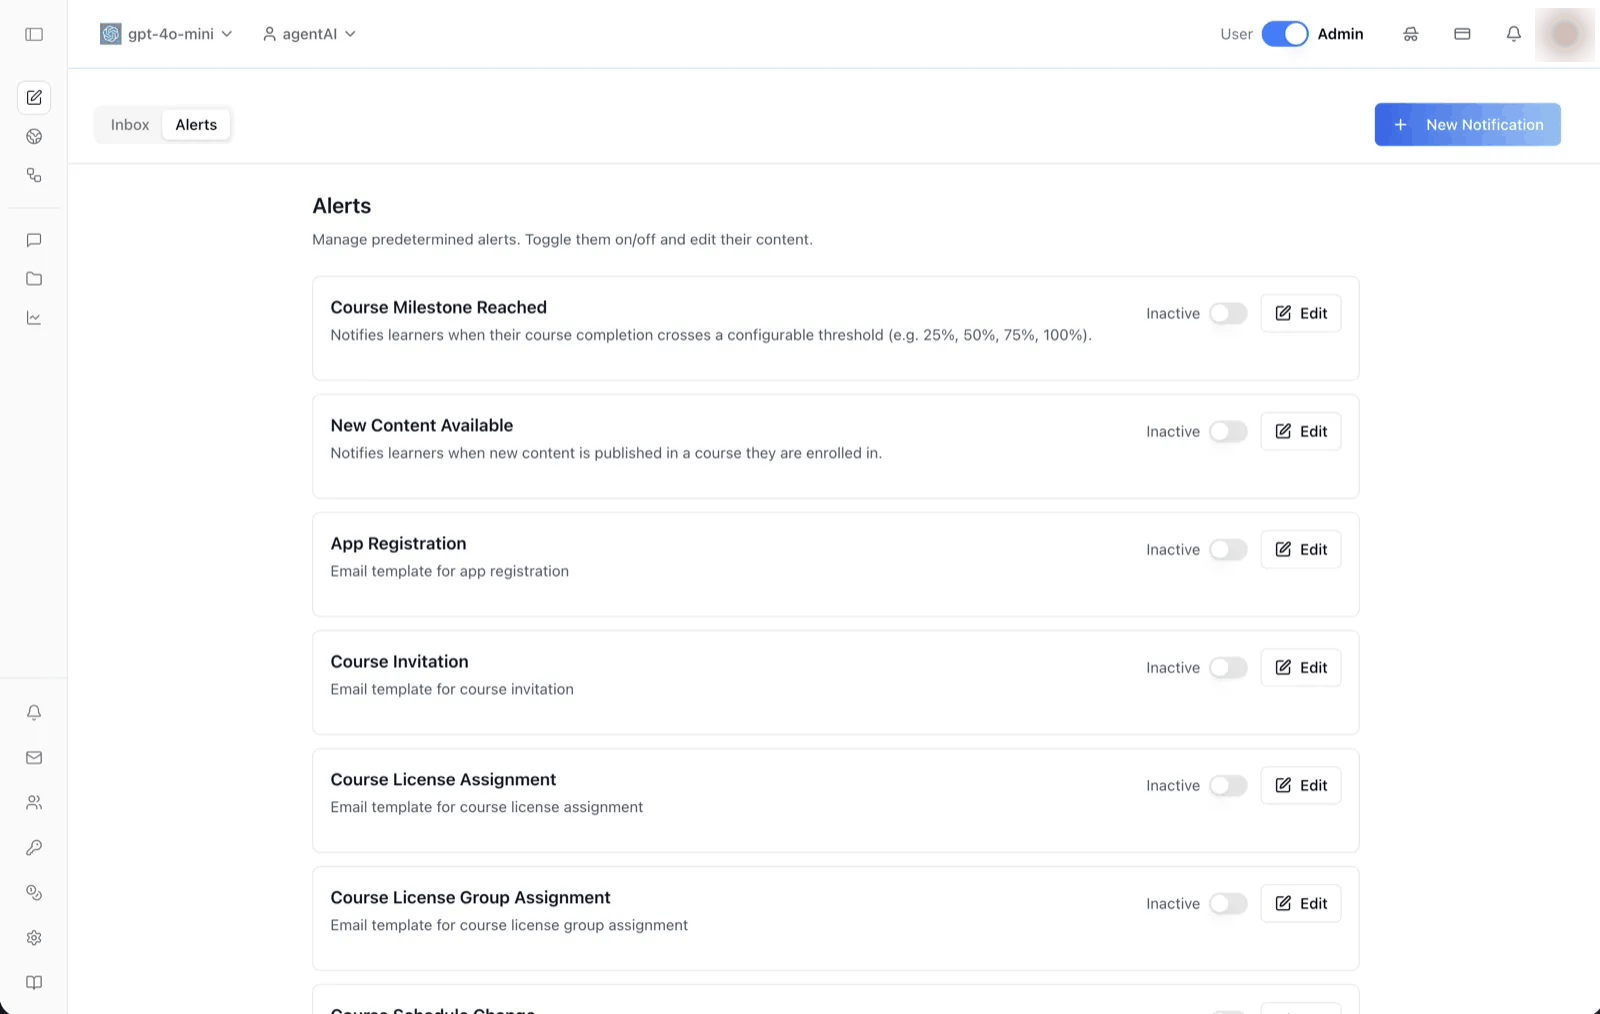Image resolution: width=1600 pixels, height=1014 pixels.
Task: Open the chat bubble icon in the sidebar
Action: point(34,240)
